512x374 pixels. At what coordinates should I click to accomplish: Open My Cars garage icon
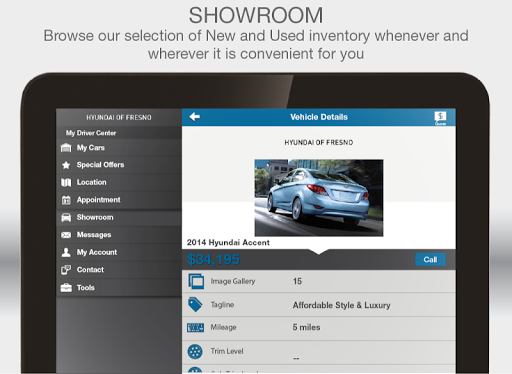click(x=66, y=148)
